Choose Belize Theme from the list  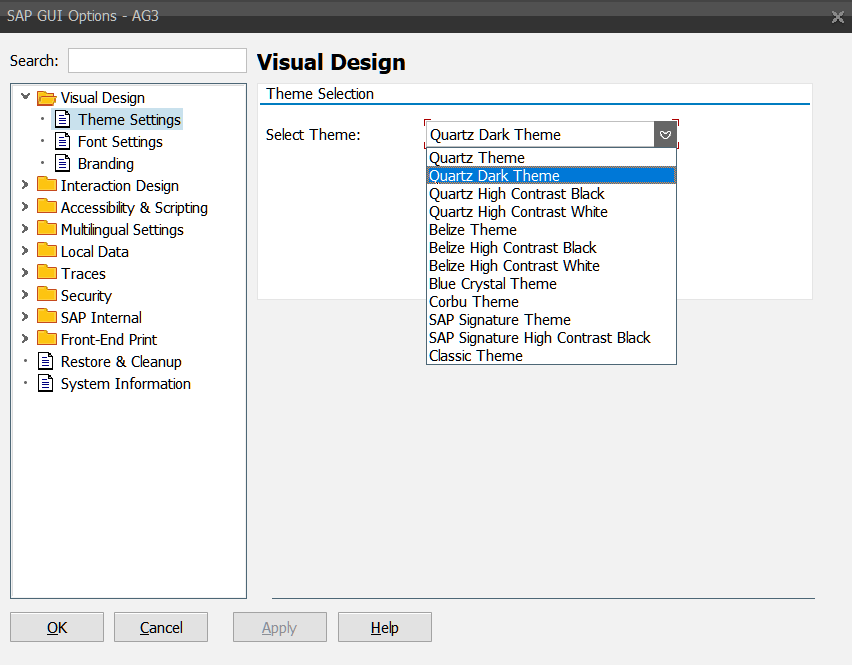point(551,229)
